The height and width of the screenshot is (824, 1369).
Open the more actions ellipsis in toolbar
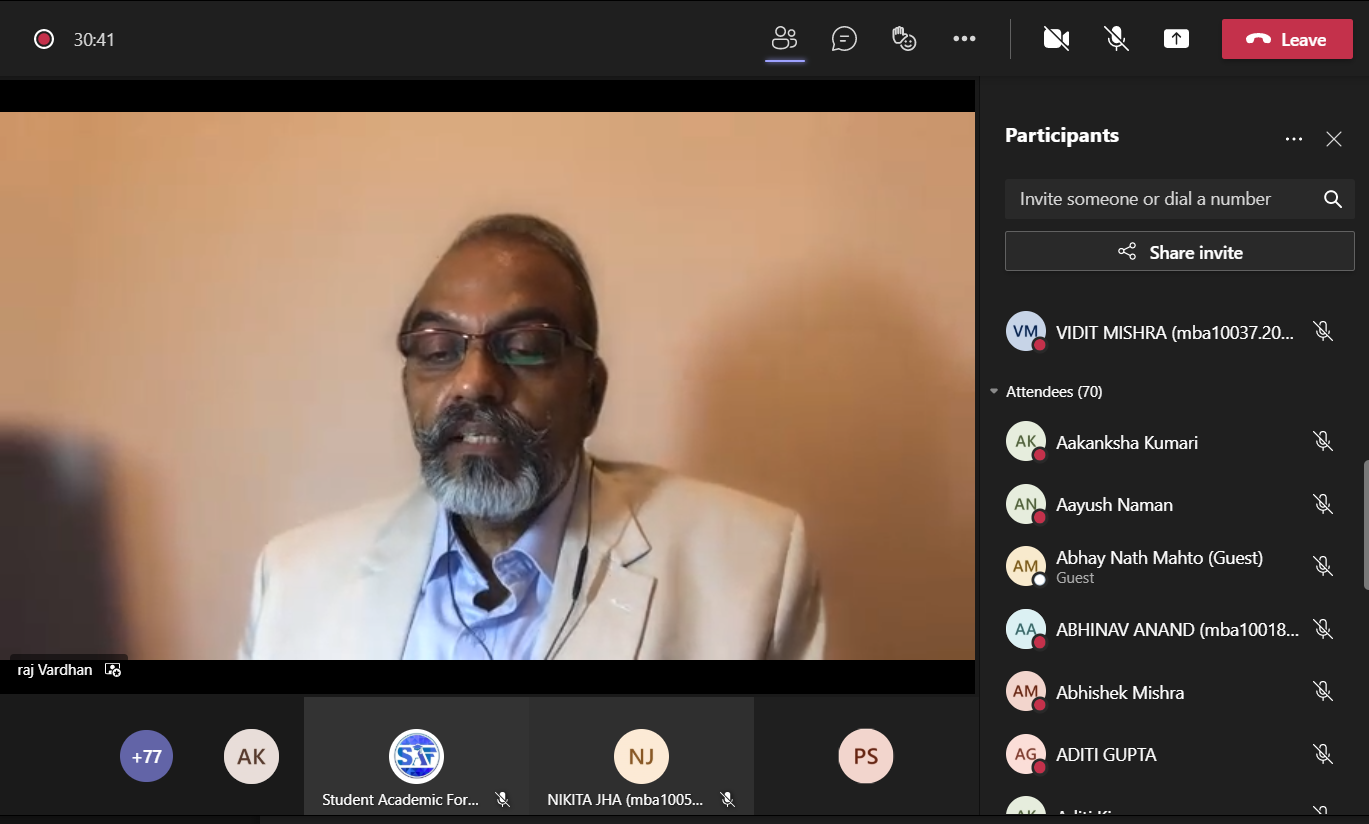coord(964,39)
